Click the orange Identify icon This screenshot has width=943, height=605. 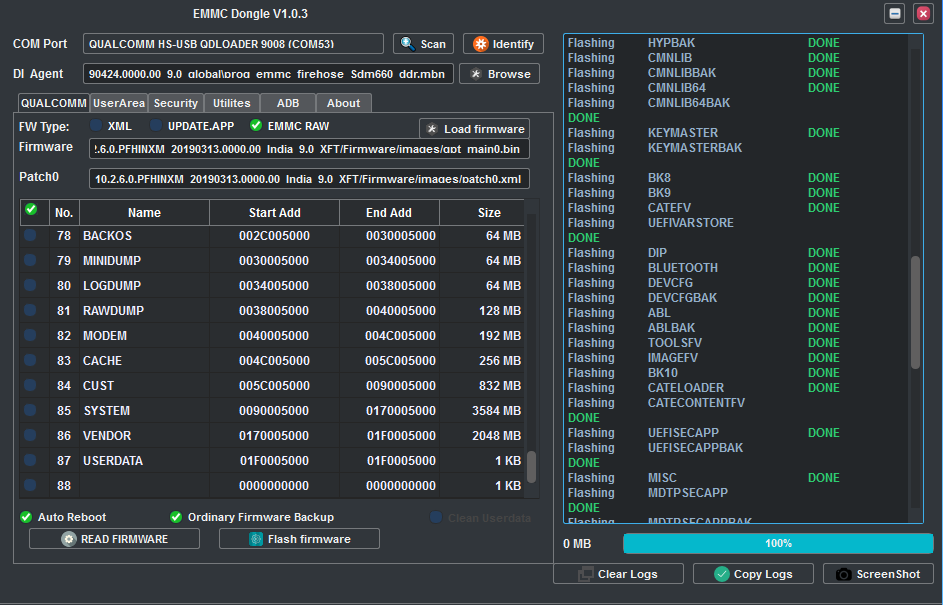[481, 44]
